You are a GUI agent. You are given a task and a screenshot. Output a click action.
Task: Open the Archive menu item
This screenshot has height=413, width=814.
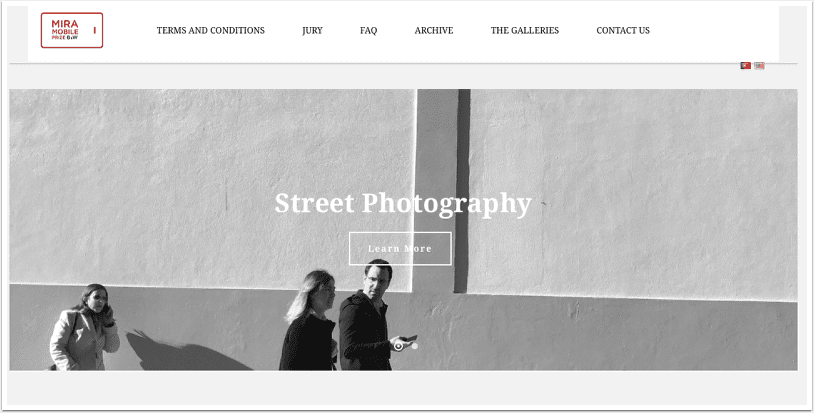click(434, 31)
